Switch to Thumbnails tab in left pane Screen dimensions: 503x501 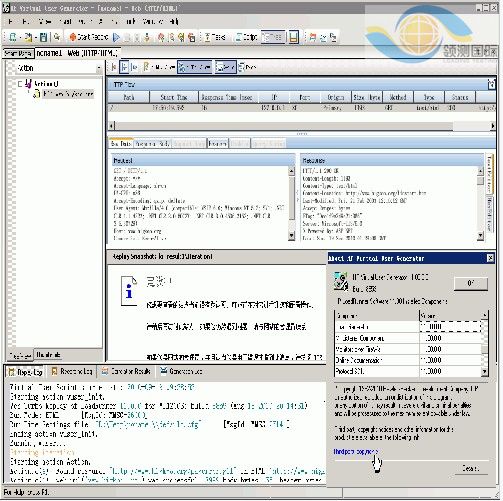[x=48, y=355]
